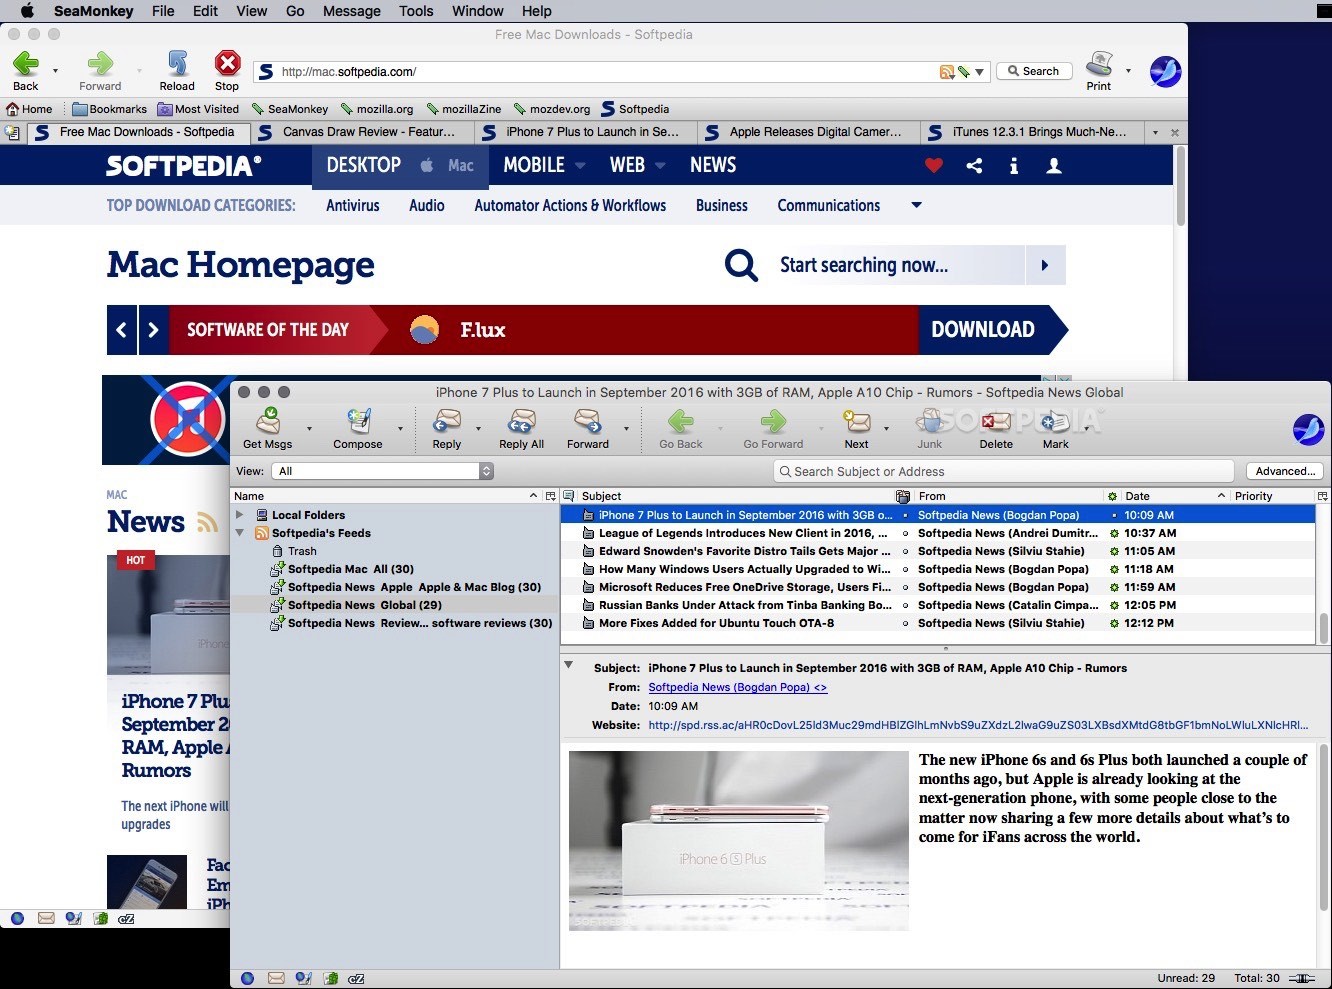The height and width of the screenshot is (989, 1332).
Task: Collapse the Softpedia's Feeds folder
Action: click(240, 533)
